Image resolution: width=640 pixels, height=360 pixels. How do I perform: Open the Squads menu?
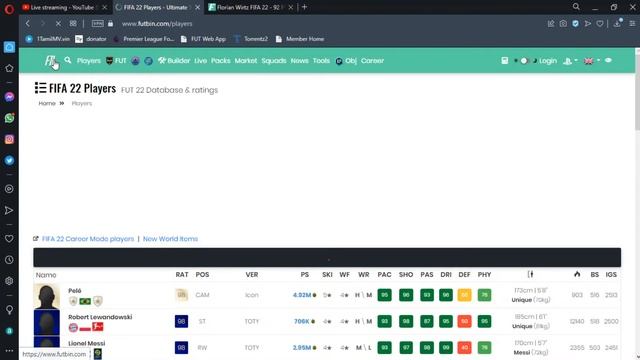(x=274, y=61)
